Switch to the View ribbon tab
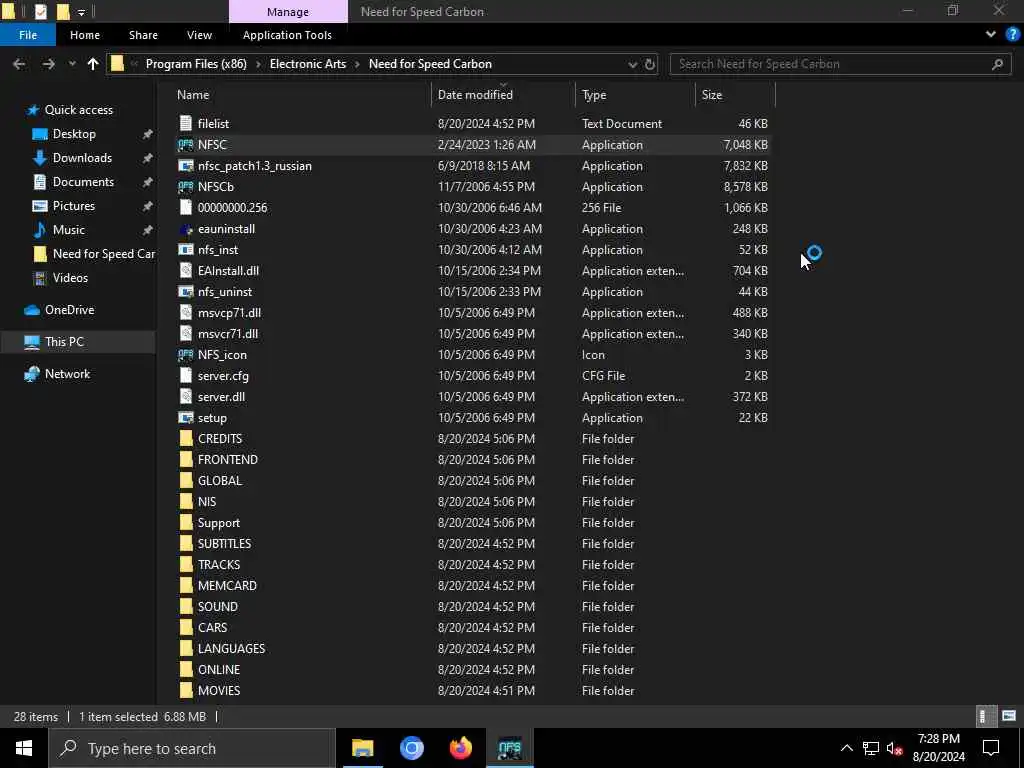The image size is (1024, 768). tap(199, 35)
